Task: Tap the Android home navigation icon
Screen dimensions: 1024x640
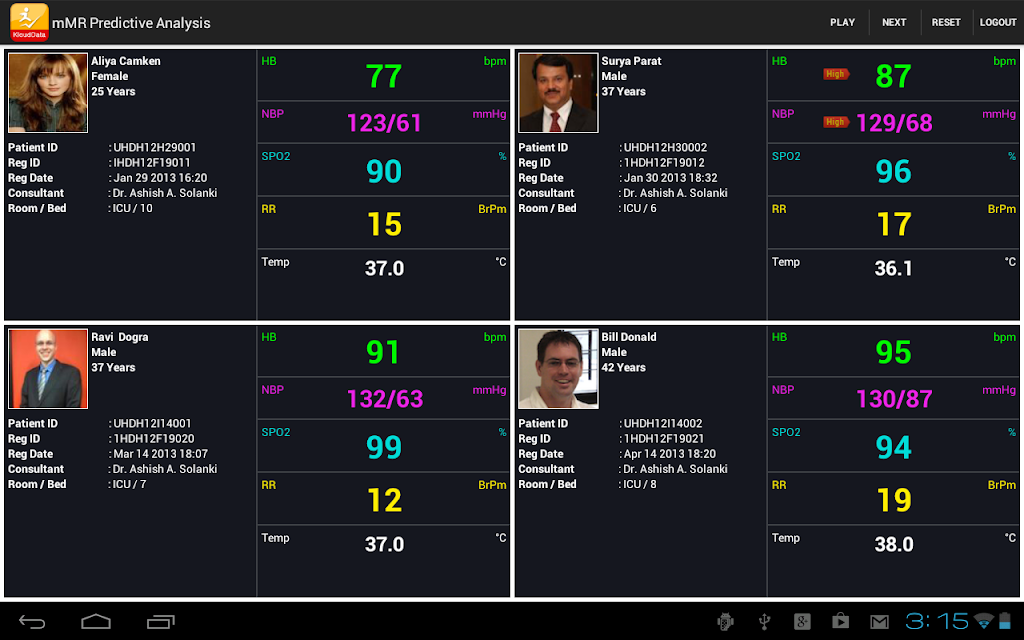Action: [x=96, y=622]
